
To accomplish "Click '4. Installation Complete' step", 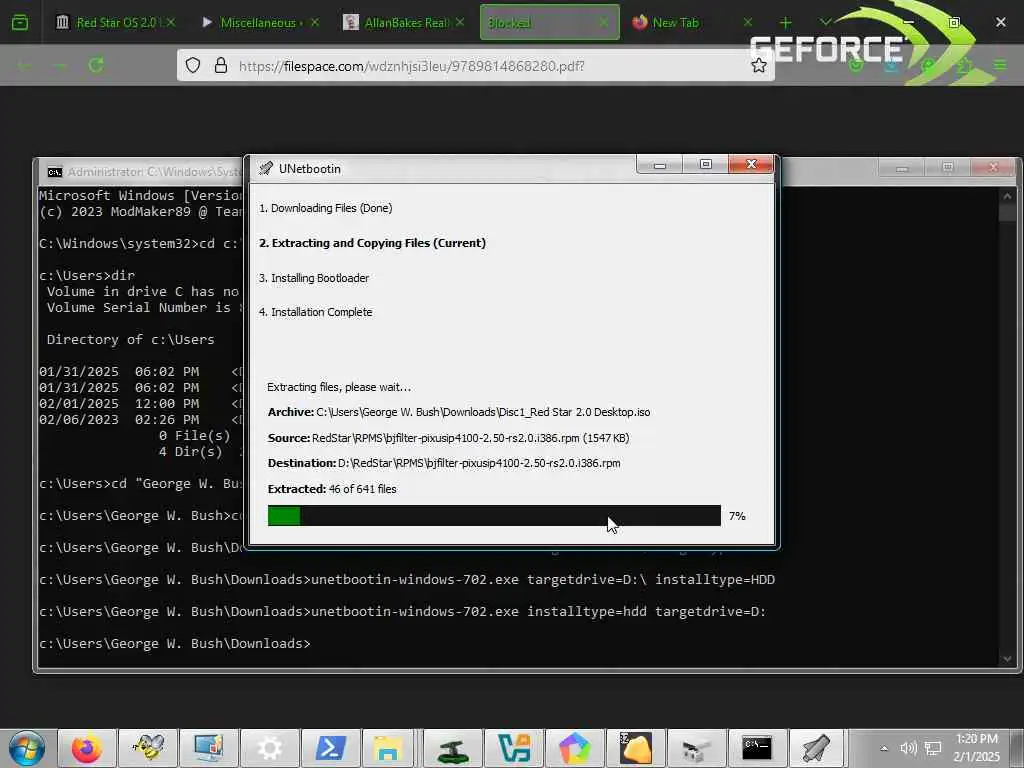I will (315, 312).
